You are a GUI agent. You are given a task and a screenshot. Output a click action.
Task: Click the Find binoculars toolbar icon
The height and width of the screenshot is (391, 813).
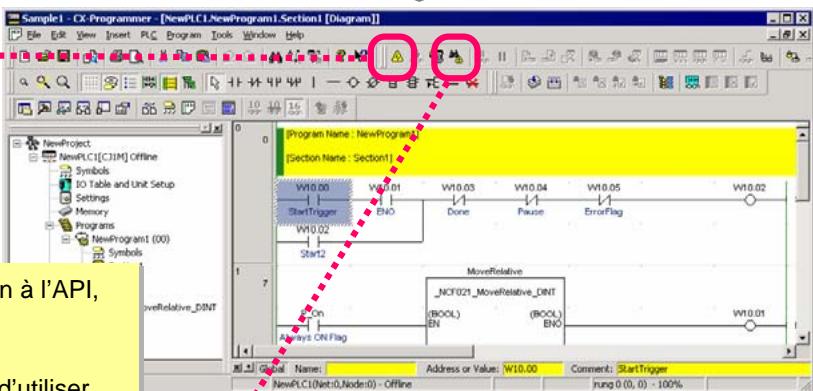coord(275,57)
